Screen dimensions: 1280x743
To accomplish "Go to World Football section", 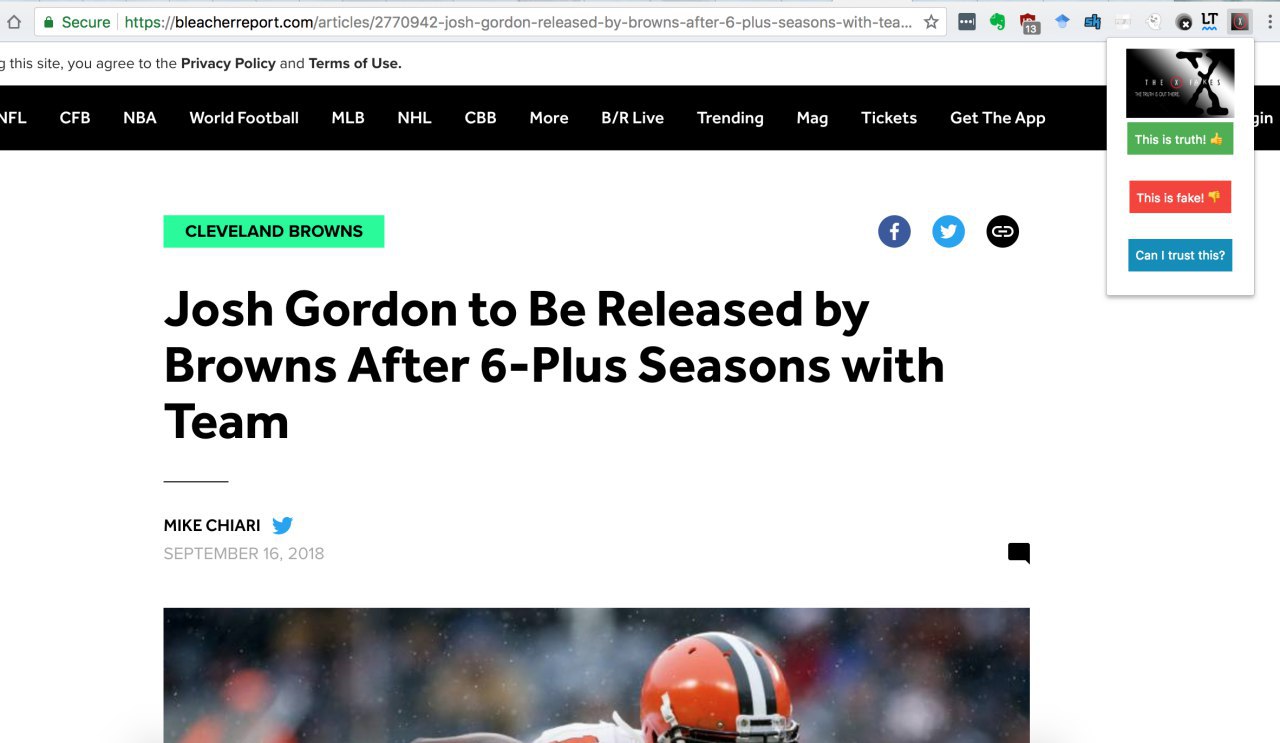I will 244,118.
